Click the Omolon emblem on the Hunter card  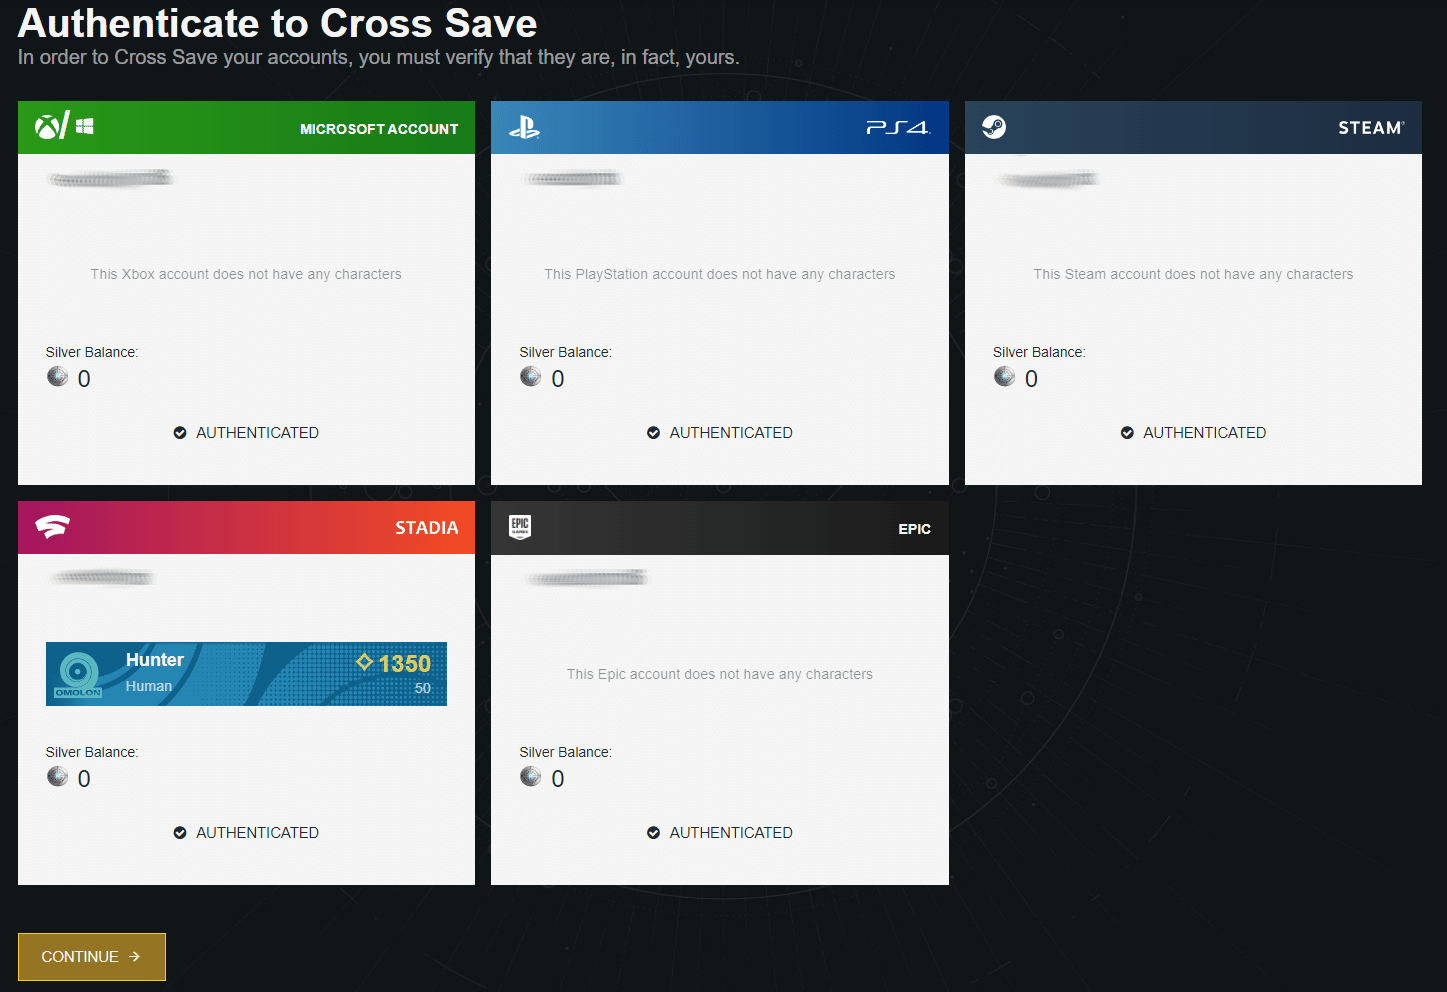click(x=79, y=673)
